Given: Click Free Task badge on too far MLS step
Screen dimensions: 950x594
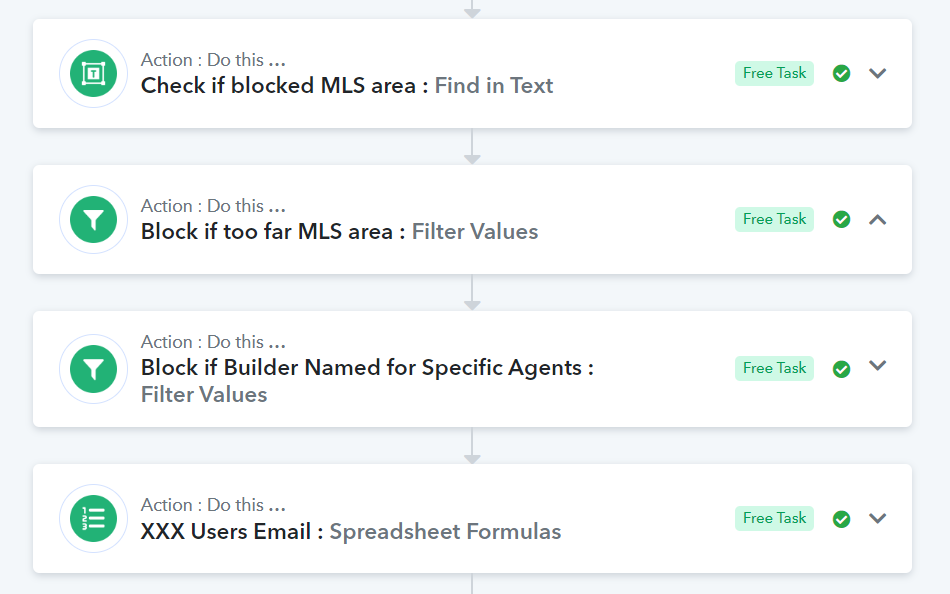Looking at the screenshot, I should pyautogui.click(x=774, y=219).
